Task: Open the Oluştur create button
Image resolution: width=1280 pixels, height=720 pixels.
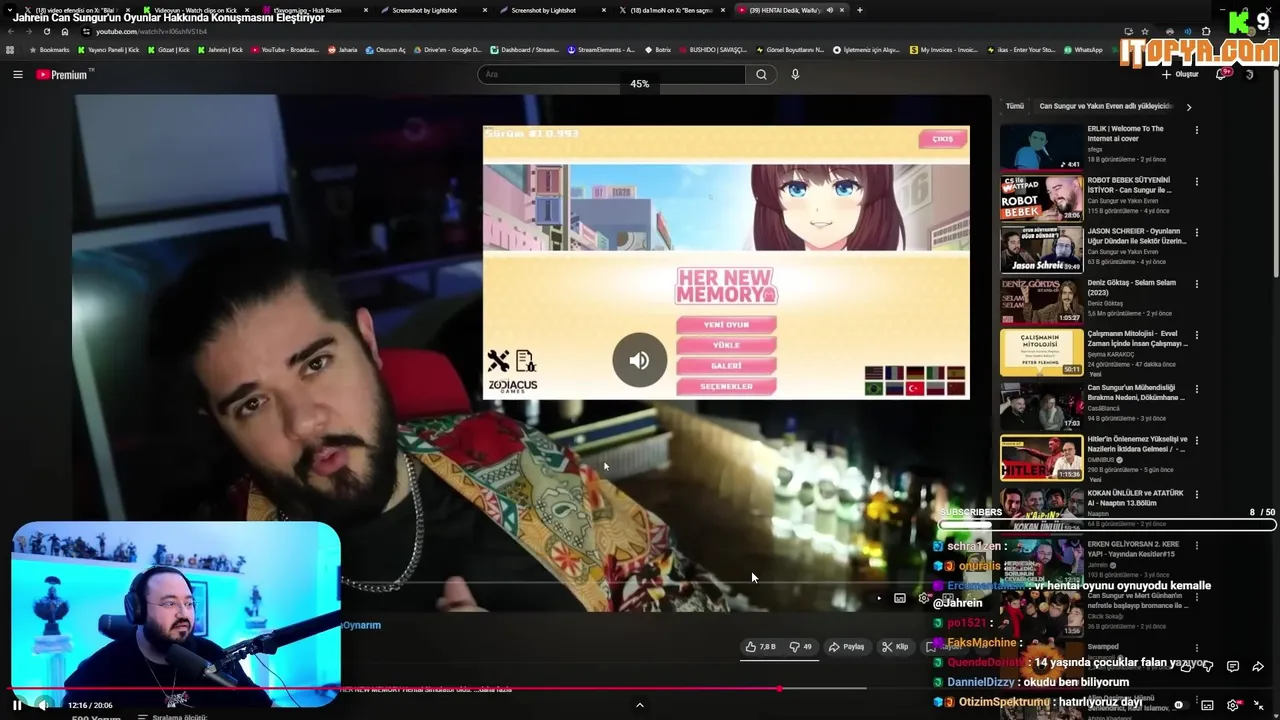Action: point(1180,74)
